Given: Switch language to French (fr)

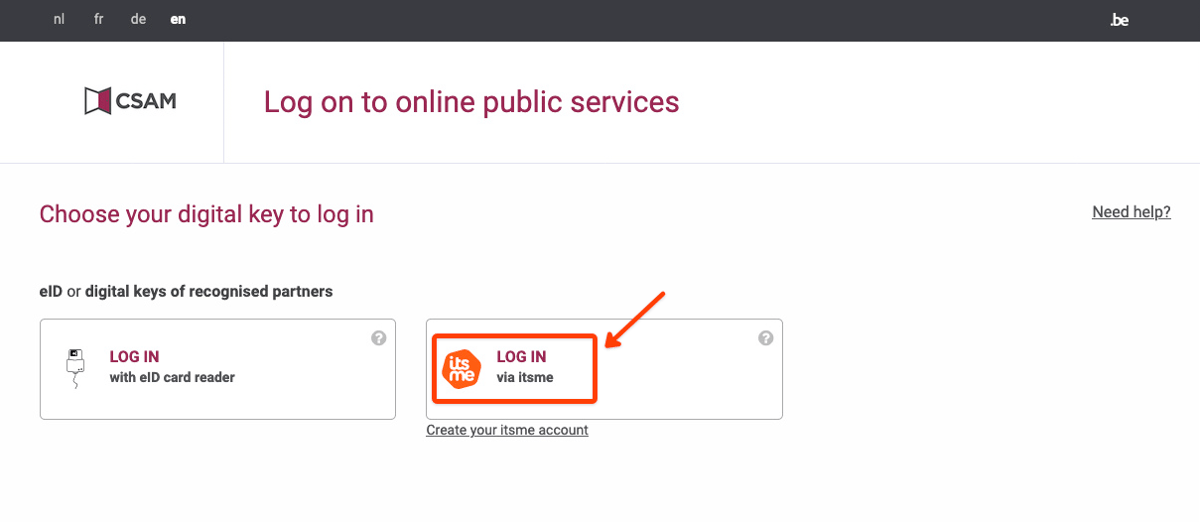Looking at the screenshot, I should (x=98, y=20).
